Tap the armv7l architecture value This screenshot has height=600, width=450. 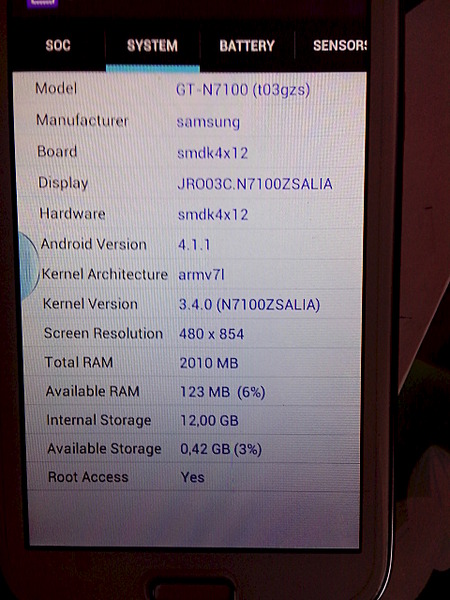(x=201, y=275)
